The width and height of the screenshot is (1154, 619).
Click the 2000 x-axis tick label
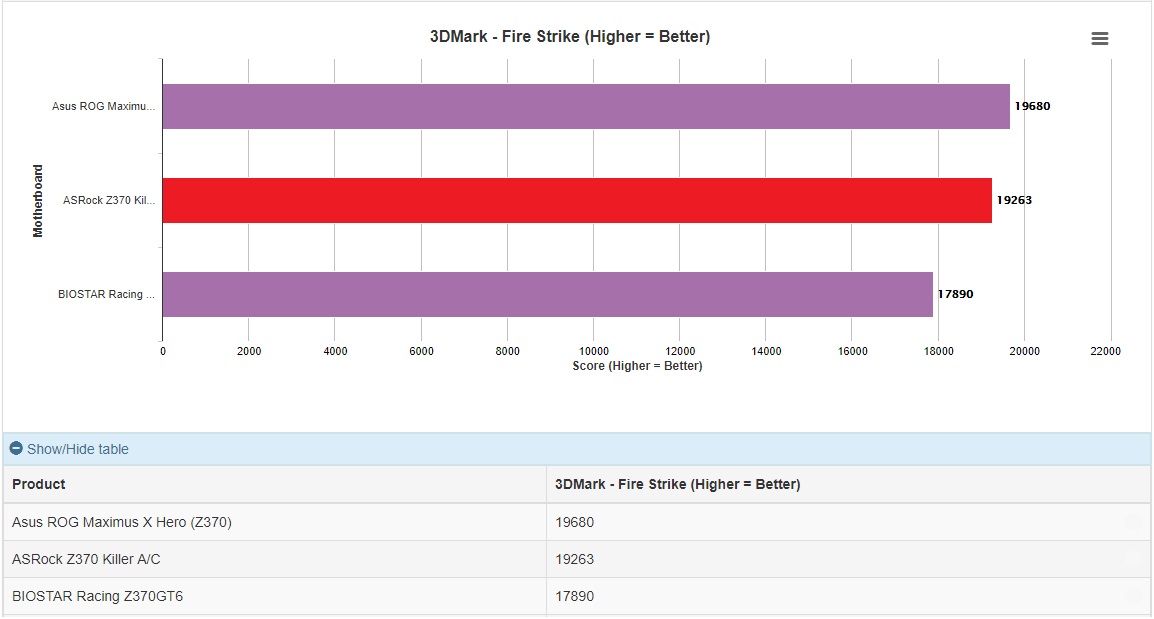pyautogui.click(x=249, y=351)
